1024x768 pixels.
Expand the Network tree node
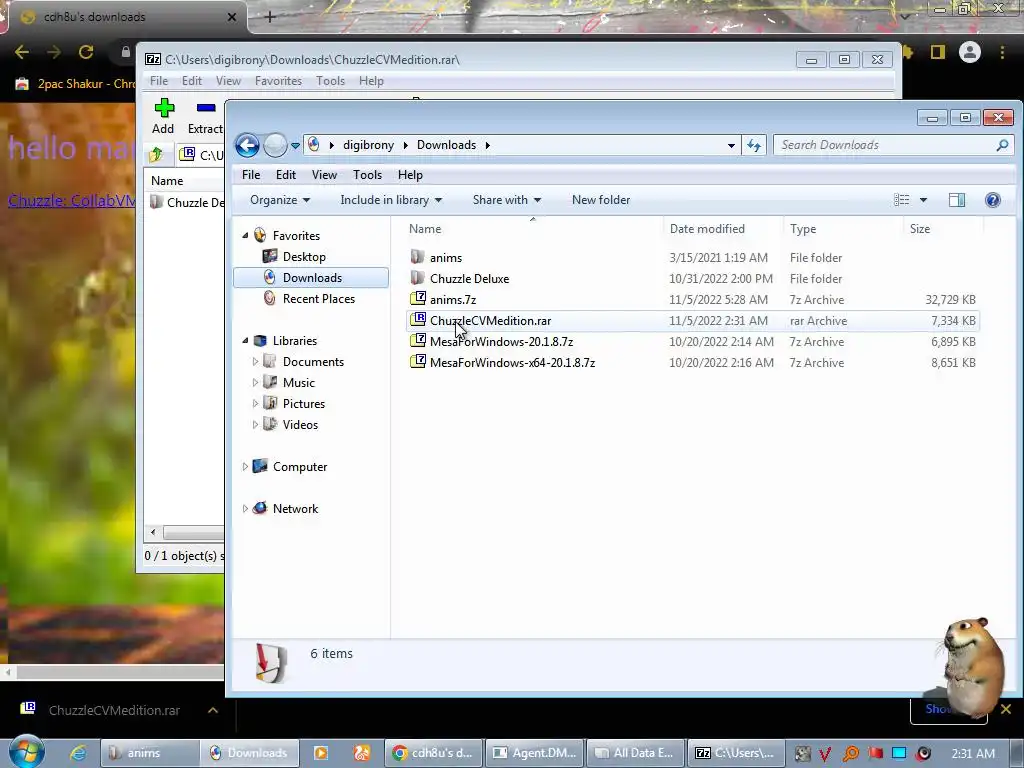tap(246, 508)
